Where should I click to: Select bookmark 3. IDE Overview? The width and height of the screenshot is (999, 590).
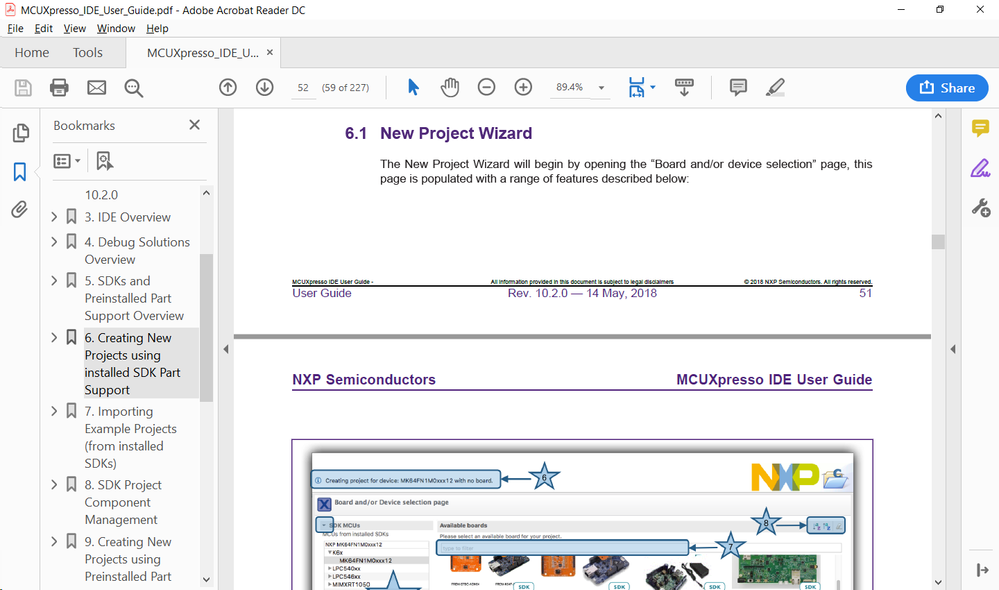click(127, 217)
